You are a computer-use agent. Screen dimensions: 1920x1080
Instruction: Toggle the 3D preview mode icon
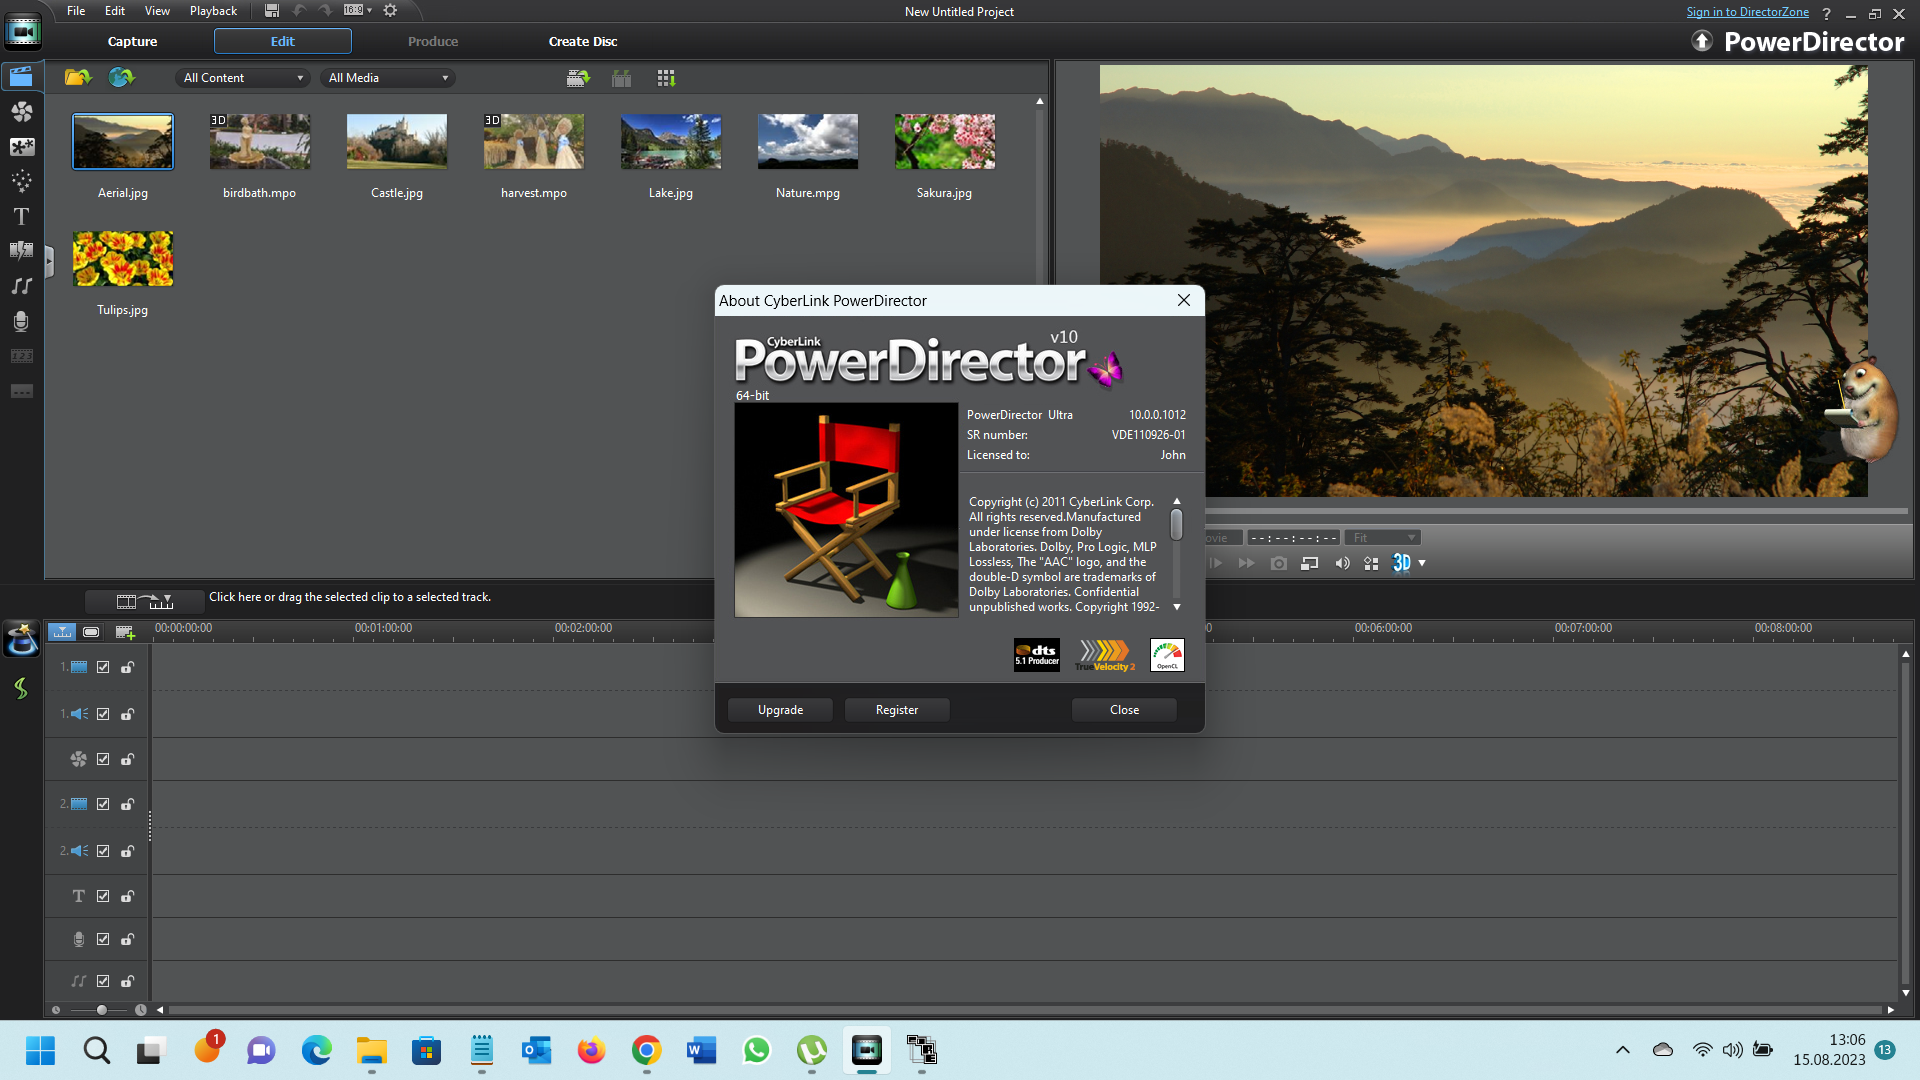1402,563
